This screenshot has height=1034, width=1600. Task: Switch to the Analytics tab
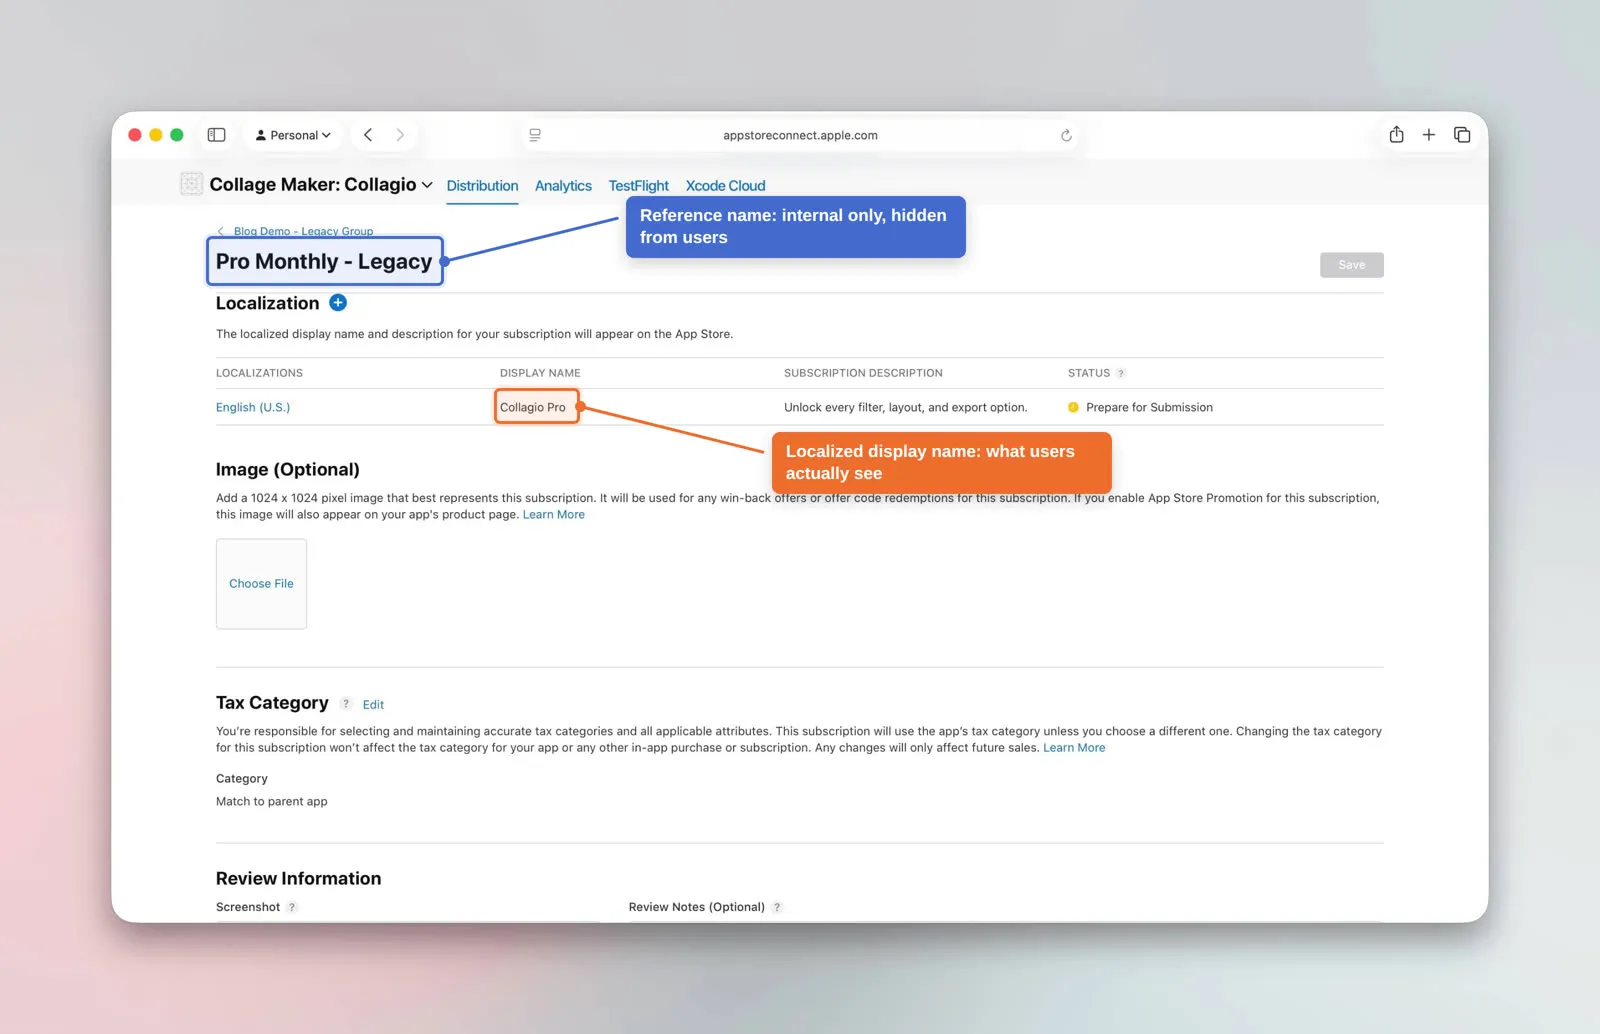[563, 186]
